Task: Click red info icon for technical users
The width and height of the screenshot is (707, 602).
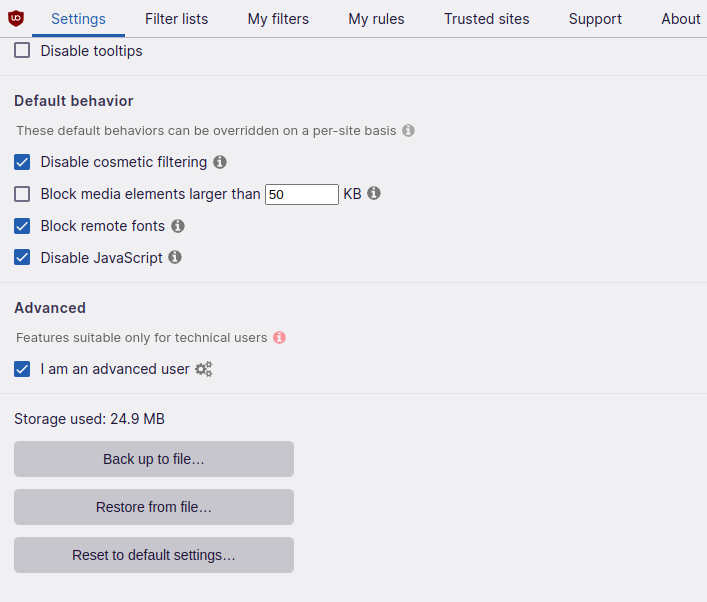Action: pos(280,338)
